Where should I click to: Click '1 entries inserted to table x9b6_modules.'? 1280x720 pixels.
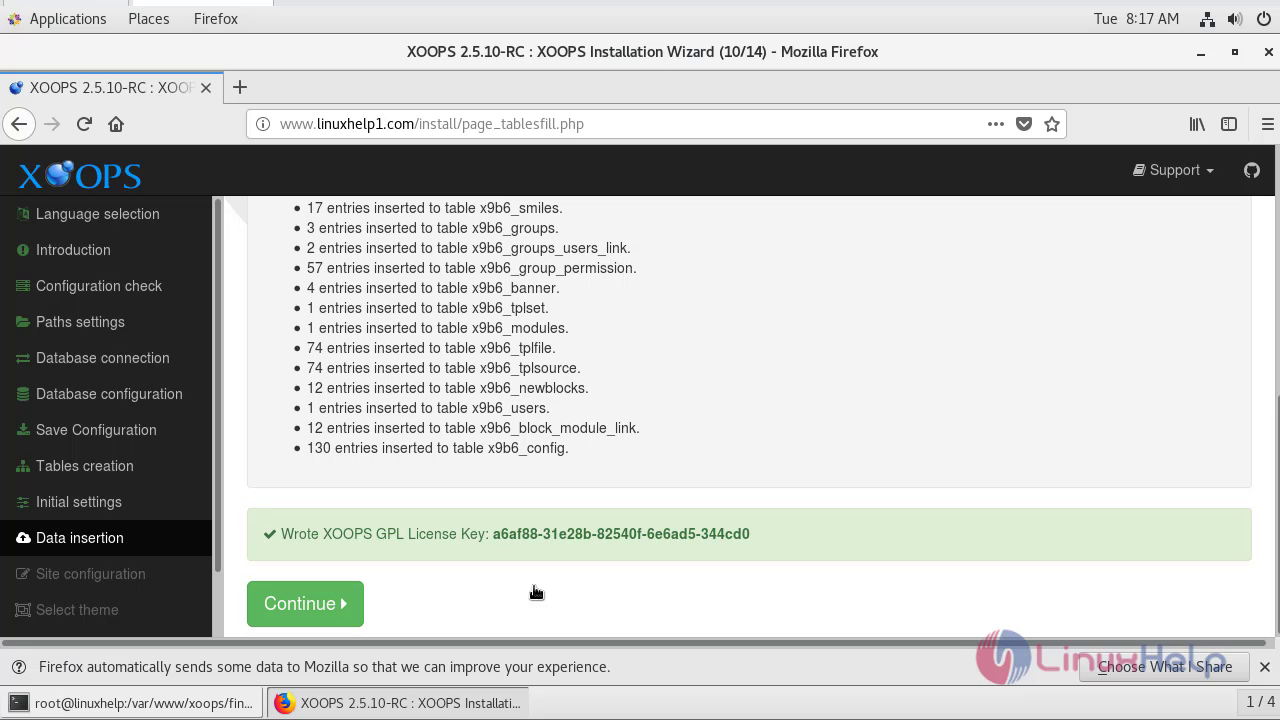(438, 328)
